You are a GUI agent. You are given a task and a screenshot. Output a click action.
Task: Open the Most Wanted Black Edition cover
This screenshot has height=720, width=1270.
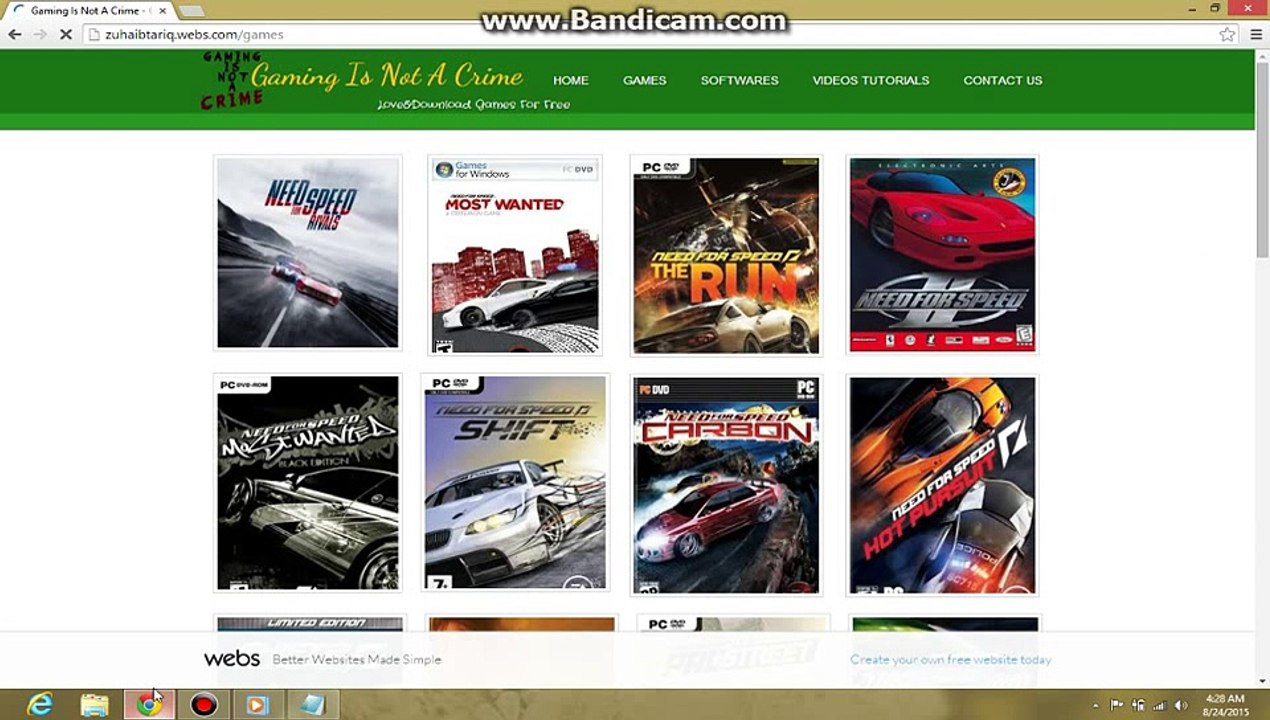[308, 483]
